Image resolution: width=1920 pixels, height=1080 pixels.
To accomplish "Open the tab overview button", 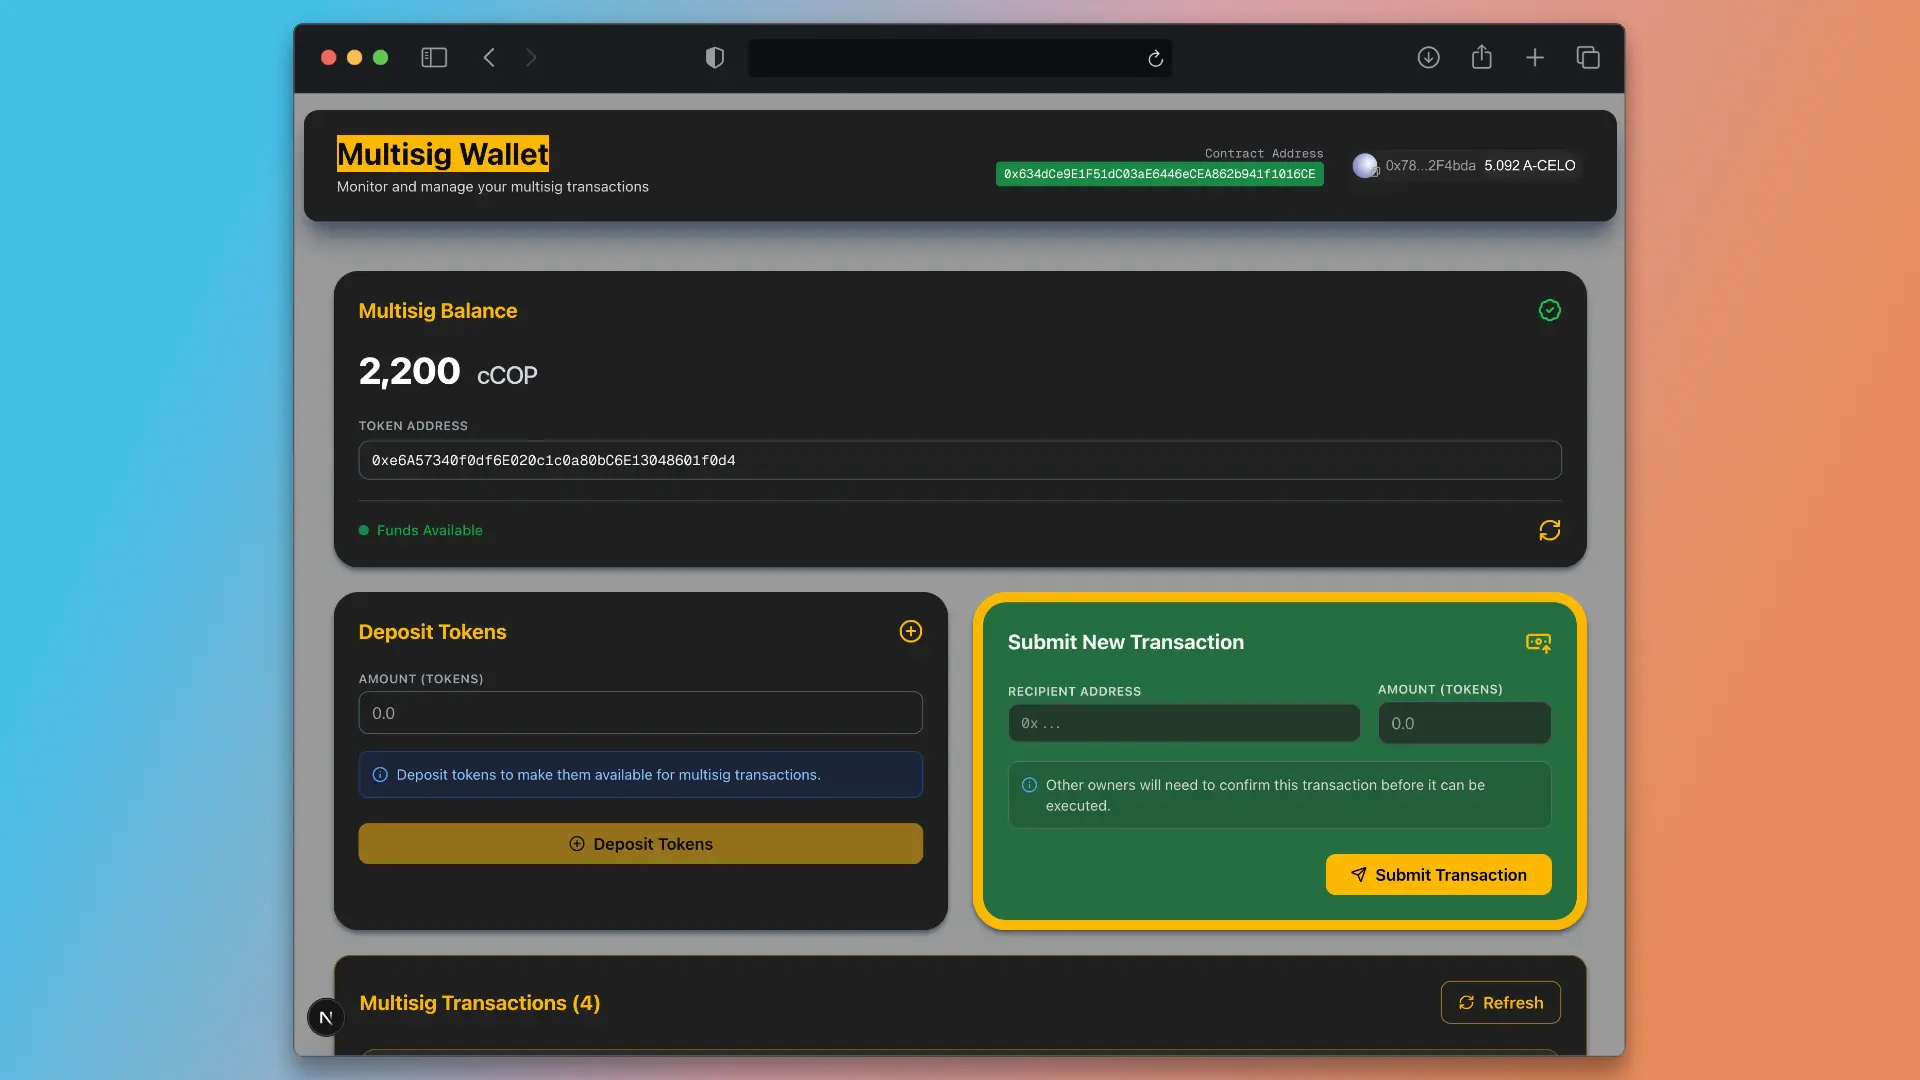I will [x=1588, y=57].
